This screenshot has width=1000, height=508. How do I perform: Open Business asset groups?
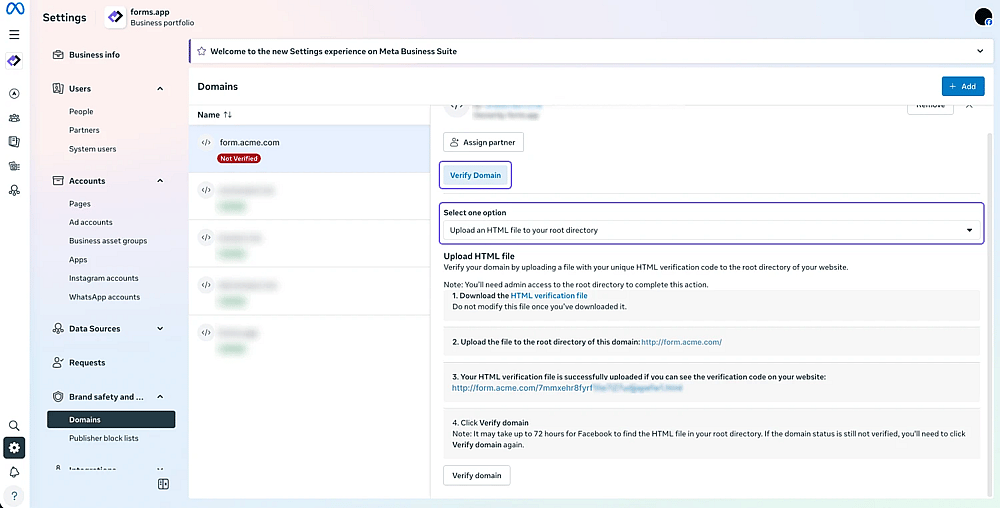pos(108,241)
